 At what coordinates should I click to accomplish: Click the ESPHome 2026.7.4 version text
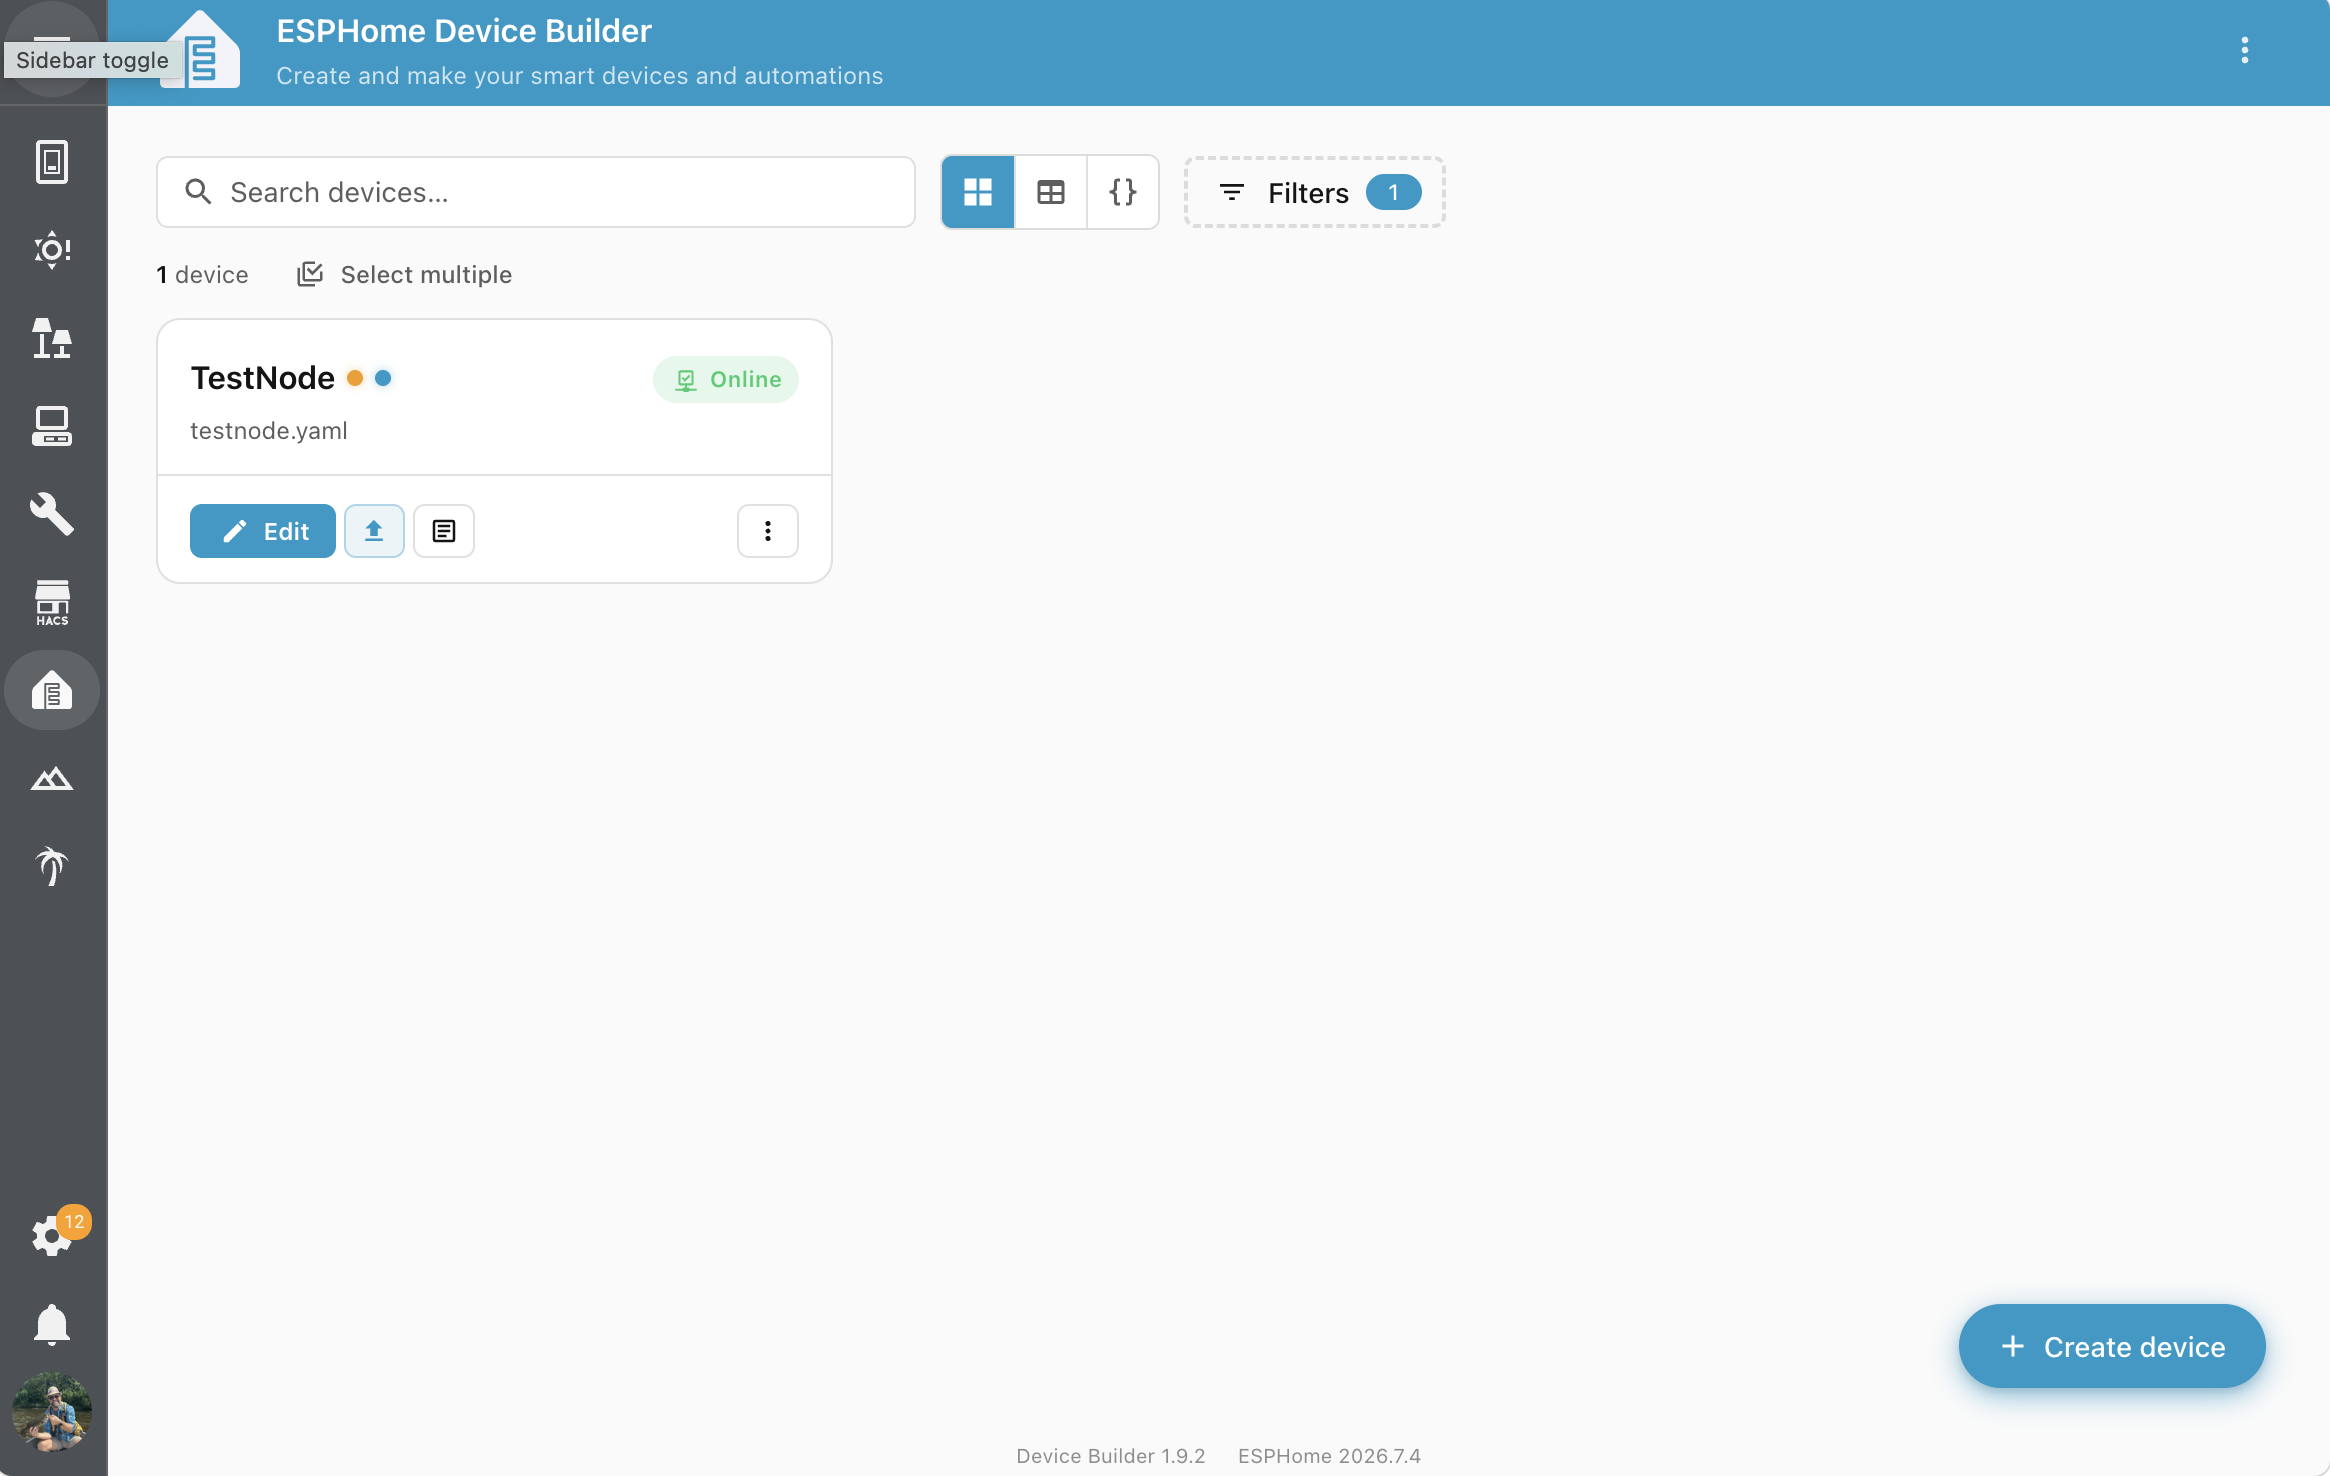[x=1329, y=1456]
